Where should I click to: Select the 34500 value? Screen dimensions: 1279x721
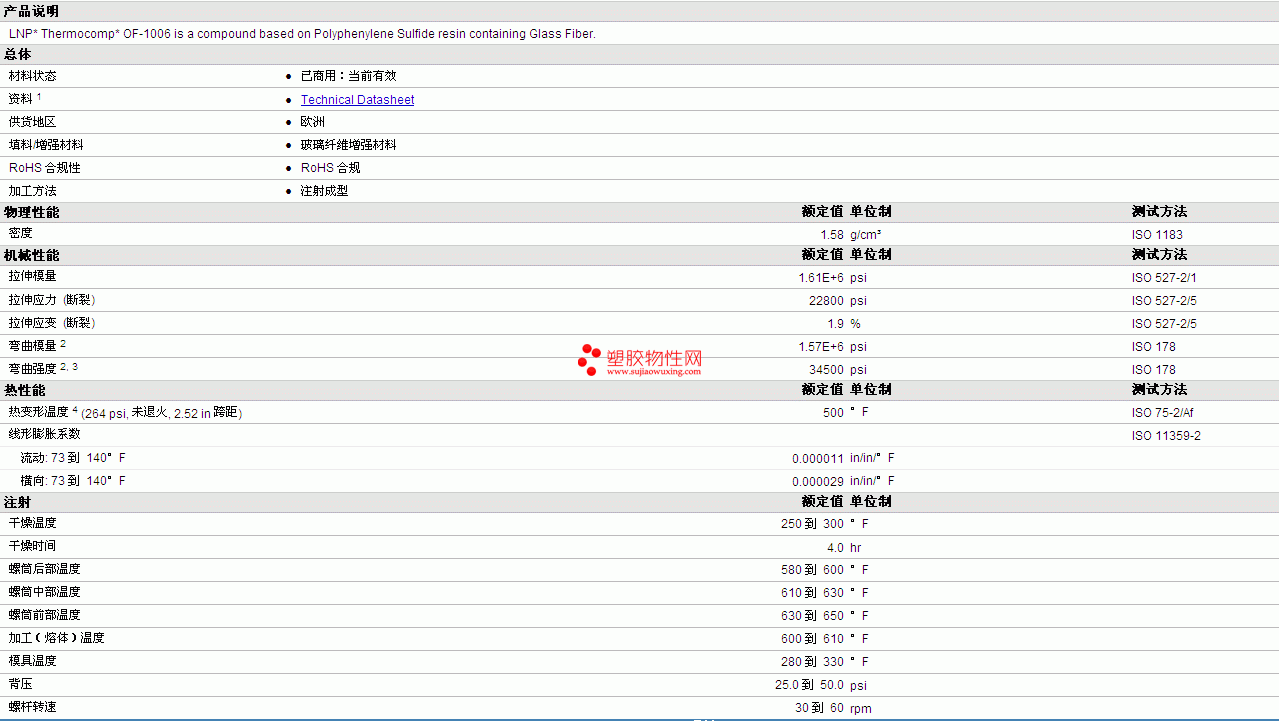pos(826,370)
